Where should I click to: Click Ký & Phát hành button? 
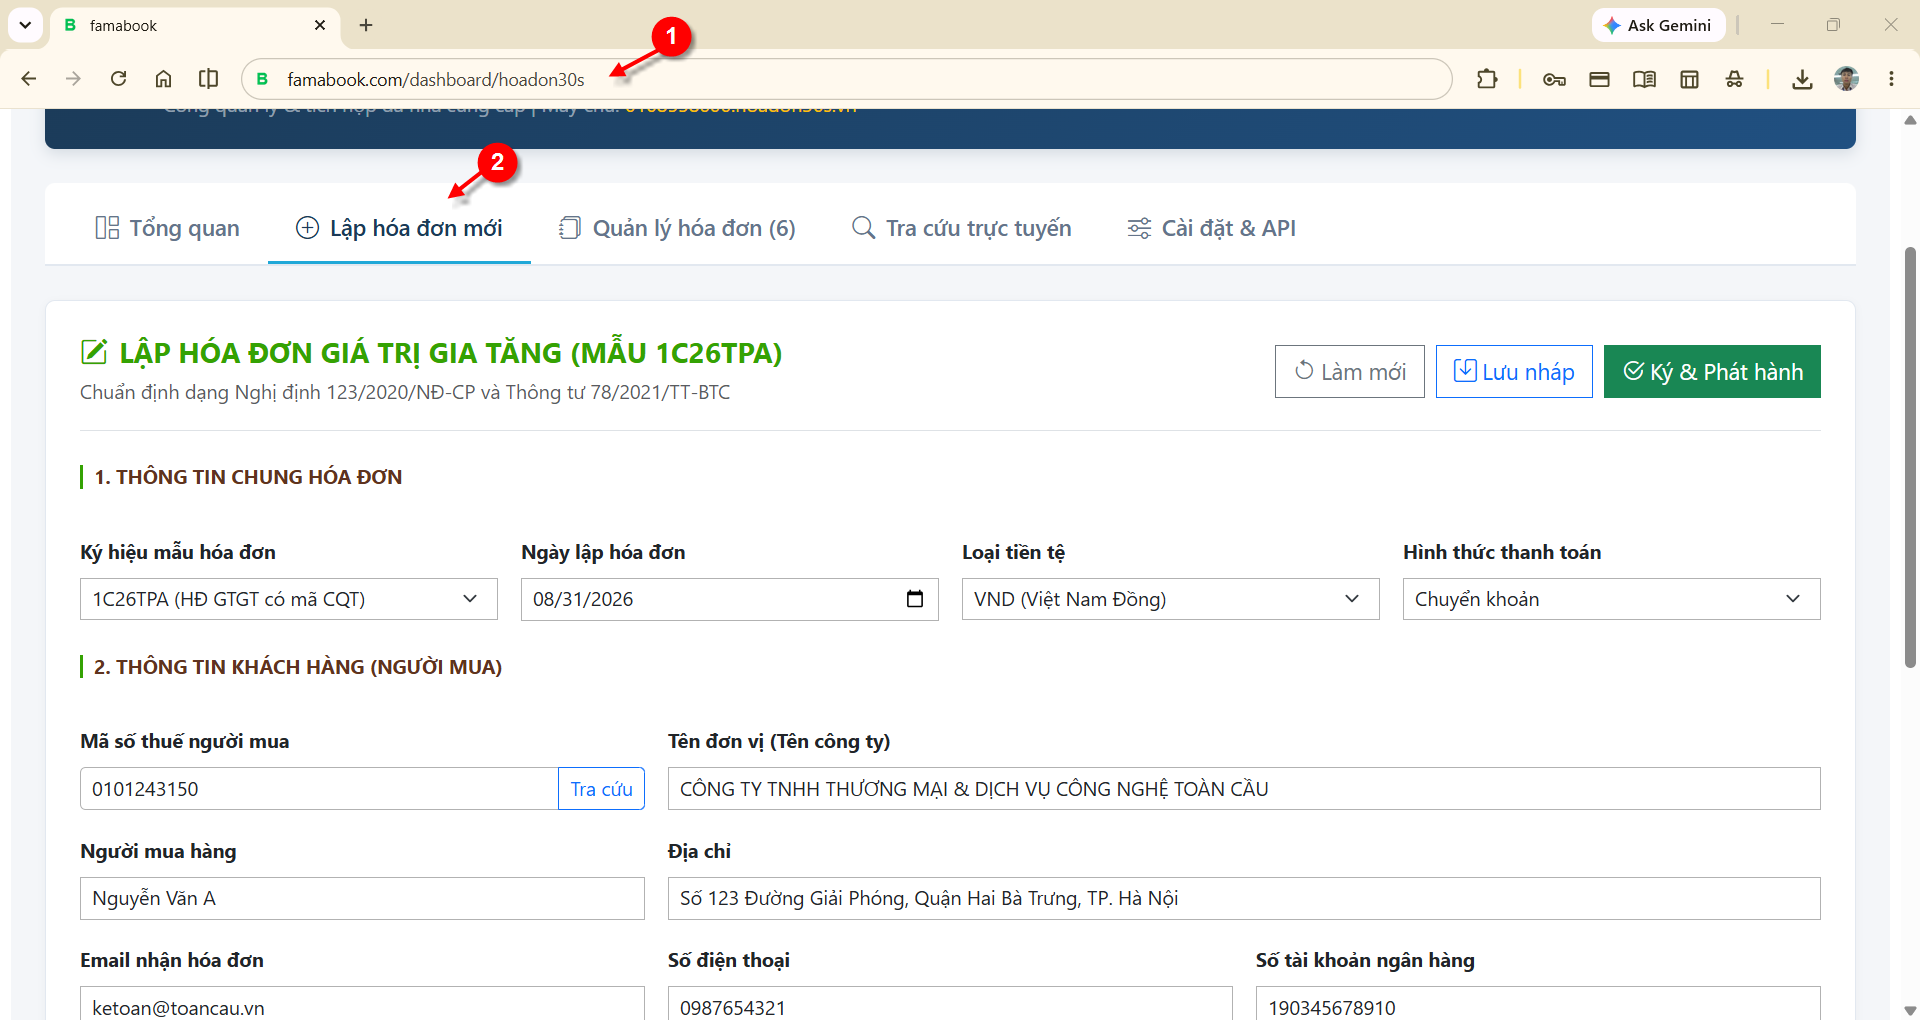[1712, 371]
